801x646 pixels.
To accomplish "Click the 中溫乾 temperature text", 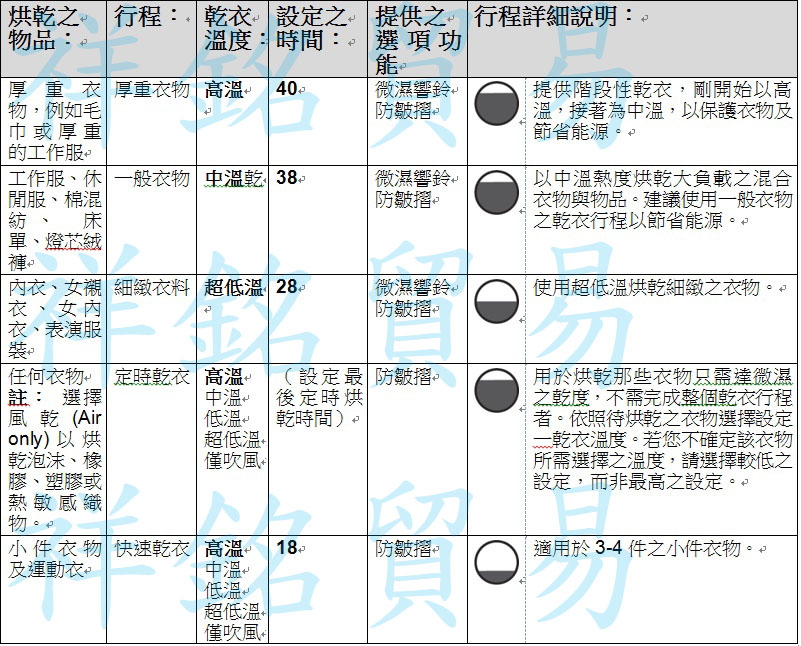I will click(233, 178).
